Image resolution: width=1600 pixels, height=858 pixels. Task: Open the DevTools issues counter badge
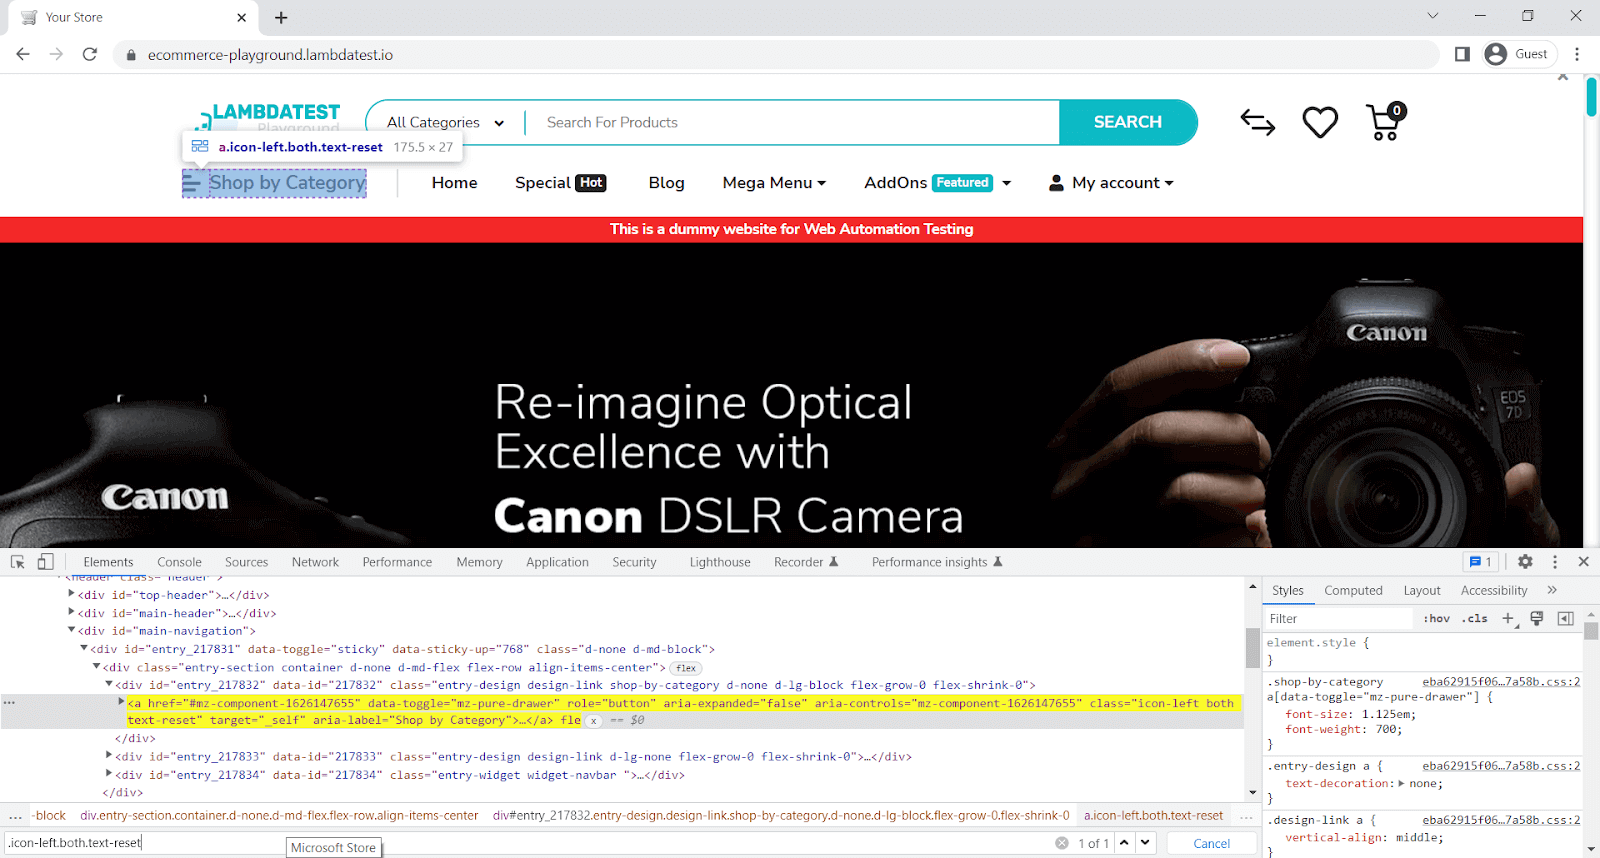(x=1480, y=562)
